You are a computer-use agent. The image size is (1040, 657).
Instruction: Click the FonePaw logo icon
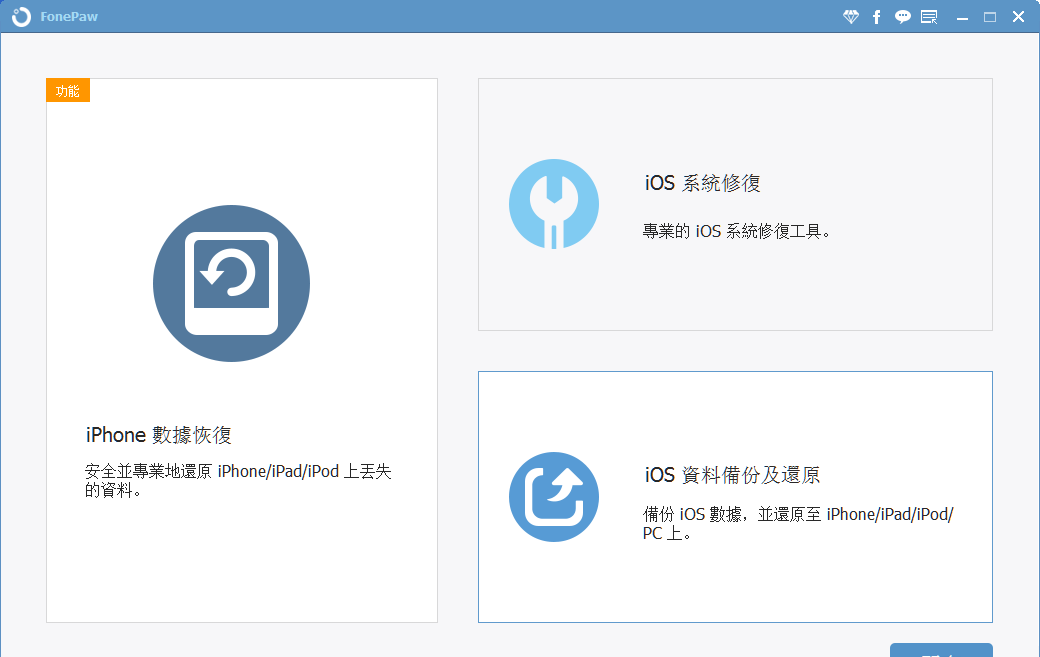(21, 17)
